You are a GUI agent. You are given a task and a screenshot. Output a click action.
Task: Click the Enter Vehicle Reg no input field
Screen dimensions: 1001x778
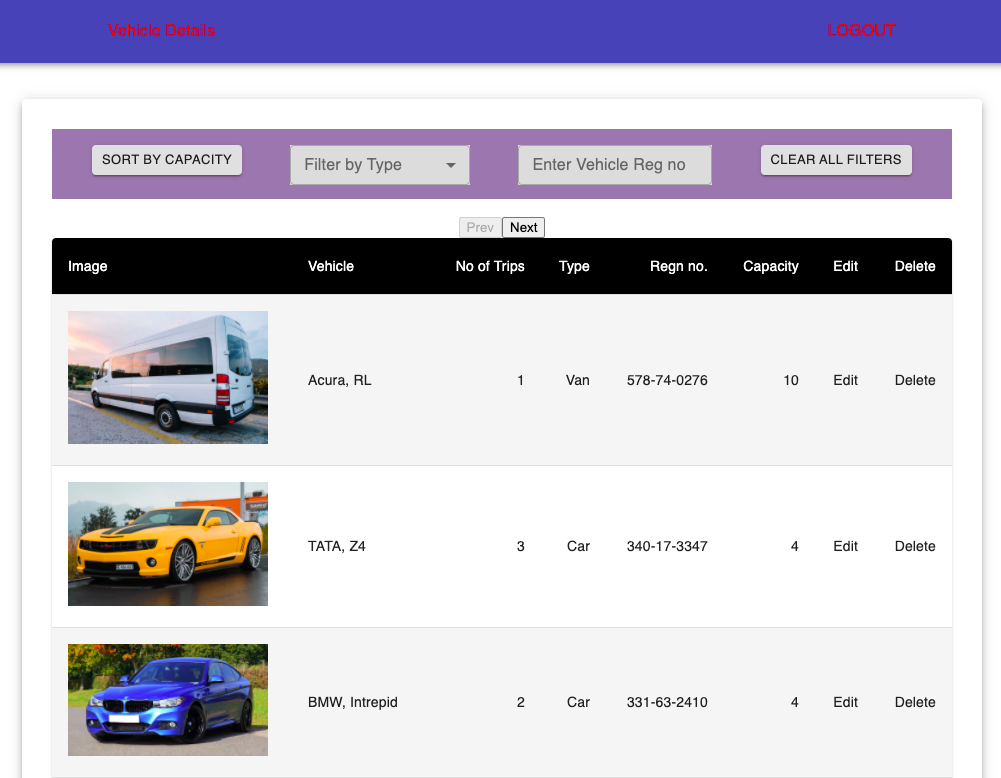tap(614, 164)
